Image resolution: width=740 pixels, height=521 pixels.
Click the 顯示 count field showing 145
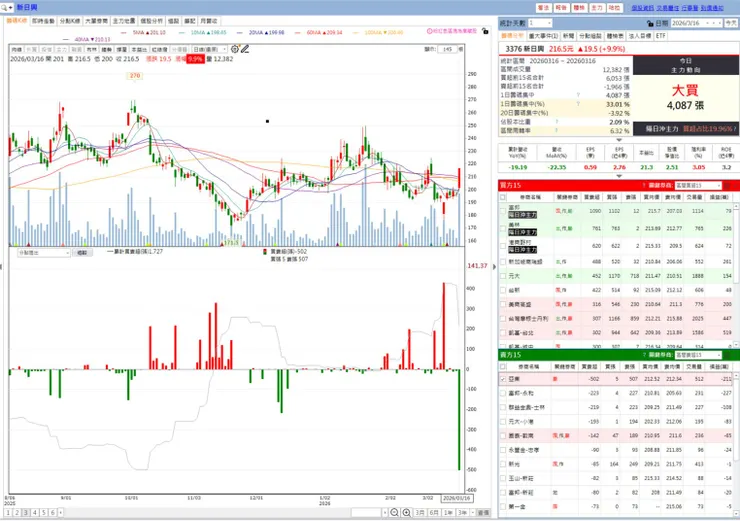click(447, 49)
